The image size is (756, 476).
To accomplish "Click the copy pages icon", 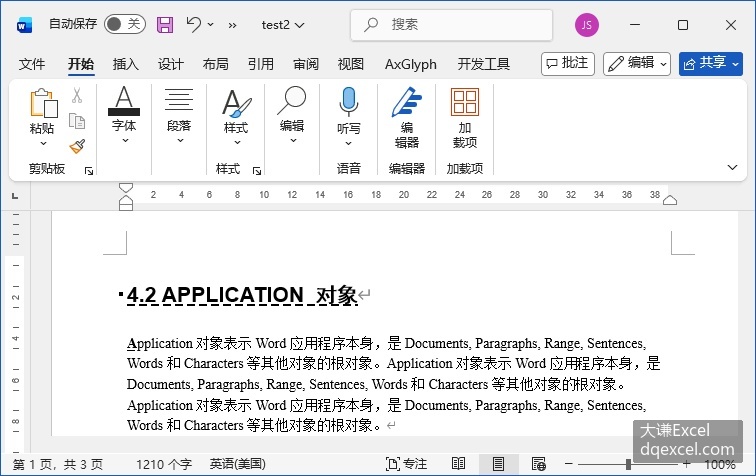I will [77, 121].
